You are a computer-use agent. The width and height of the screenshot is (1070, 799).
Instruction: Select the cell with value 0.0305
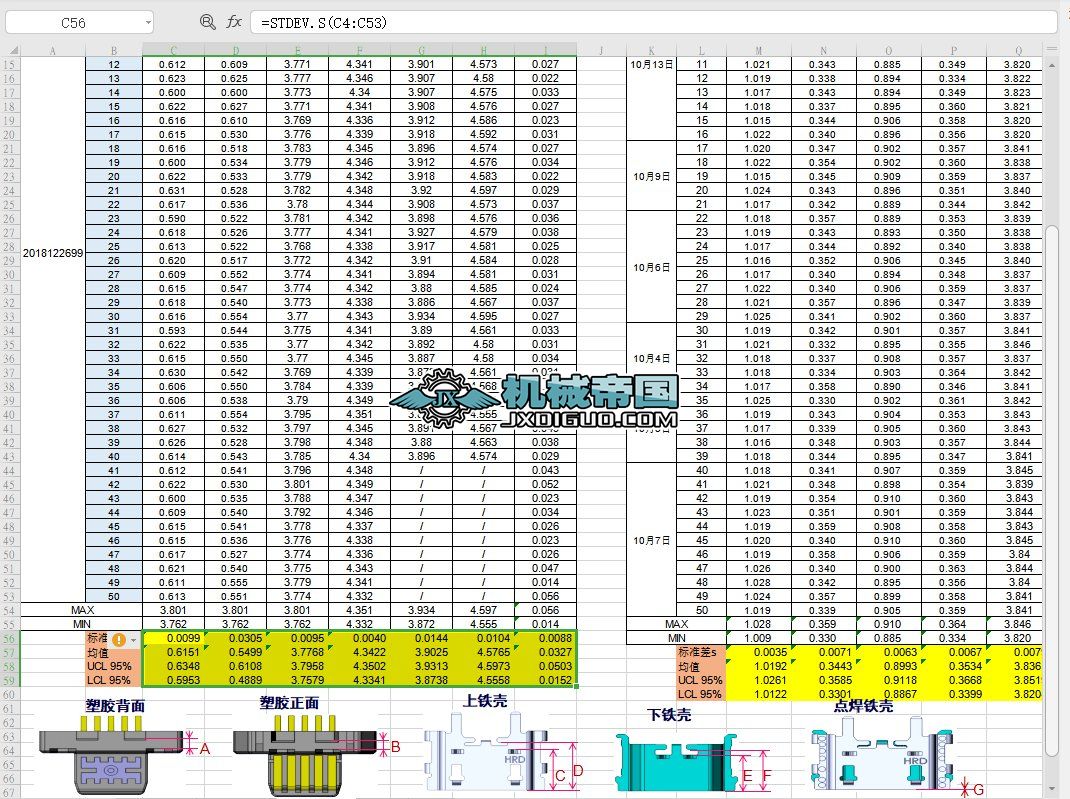coord(235,639)
